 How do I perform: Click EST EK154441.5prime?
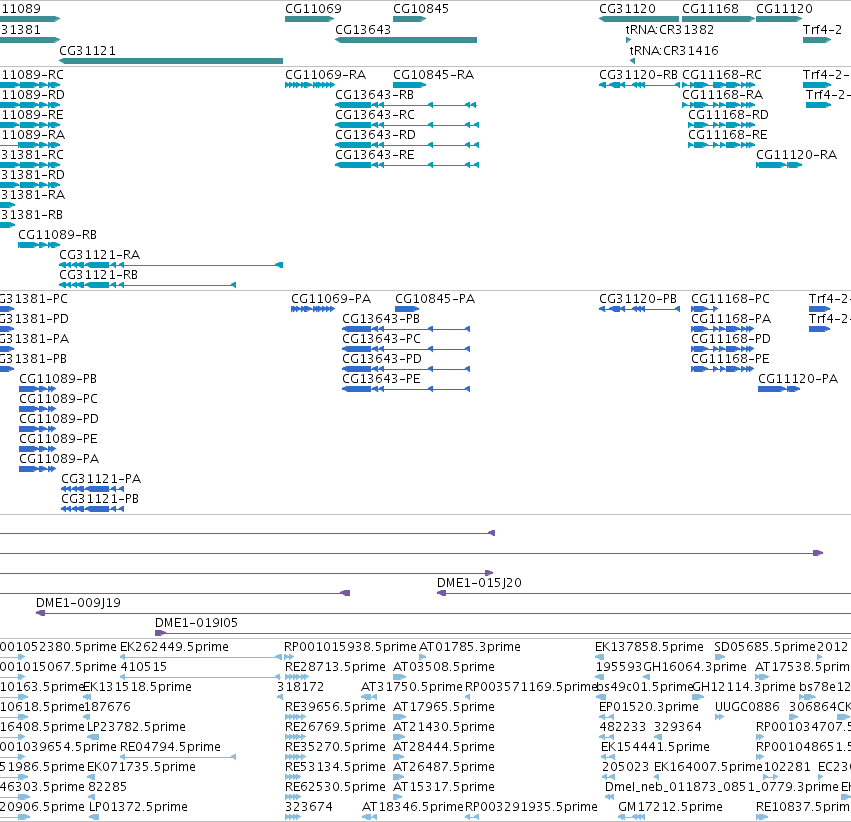[x=656, y=748]
